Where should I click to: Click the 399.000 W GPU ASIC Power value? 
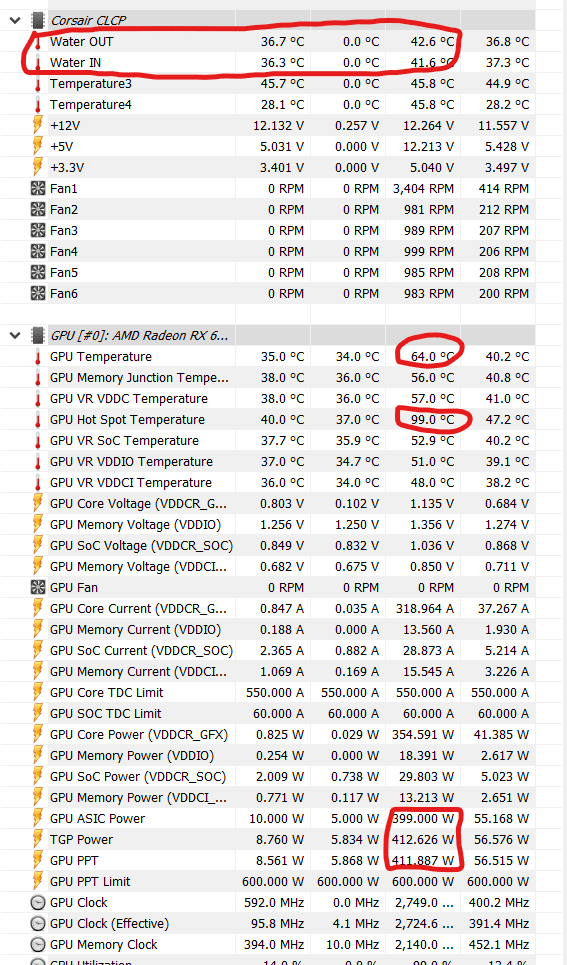(424, 819)
